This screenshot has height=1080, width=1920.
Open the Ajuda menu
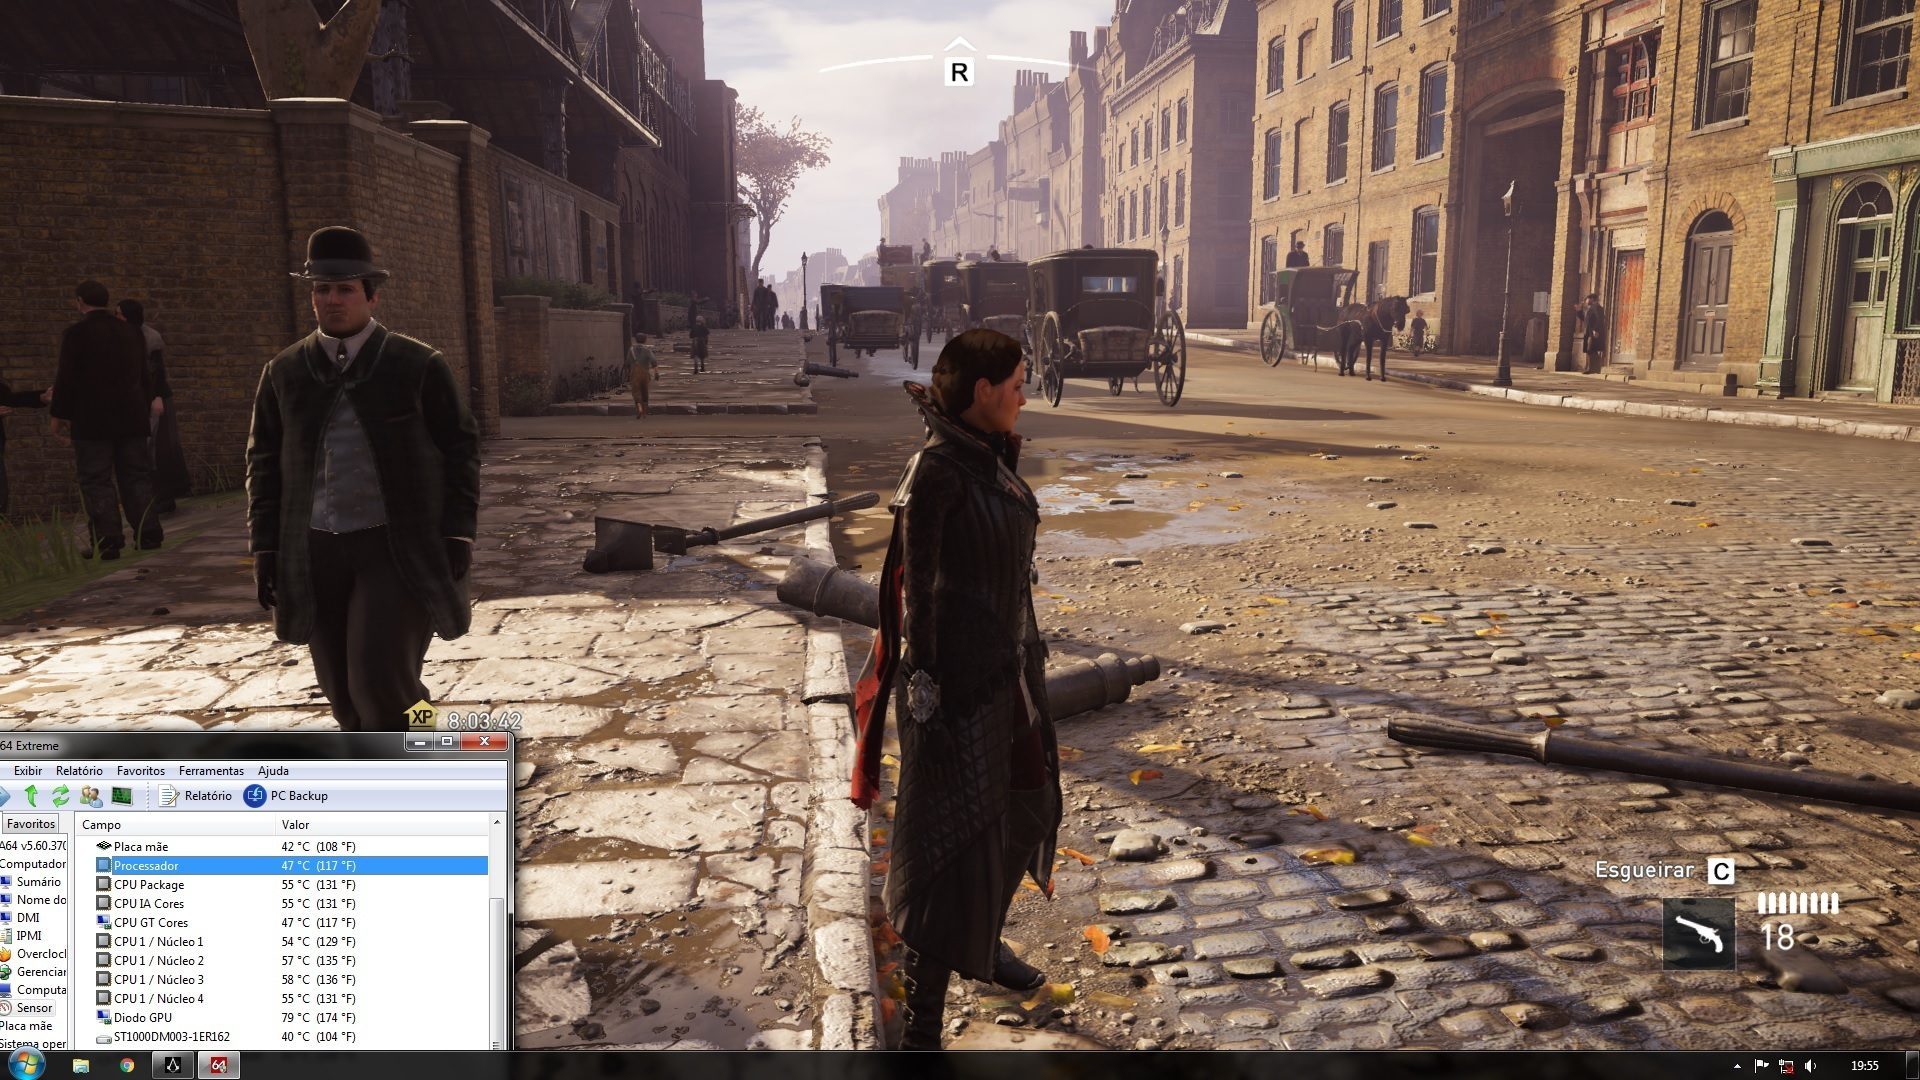coord(273,771)
